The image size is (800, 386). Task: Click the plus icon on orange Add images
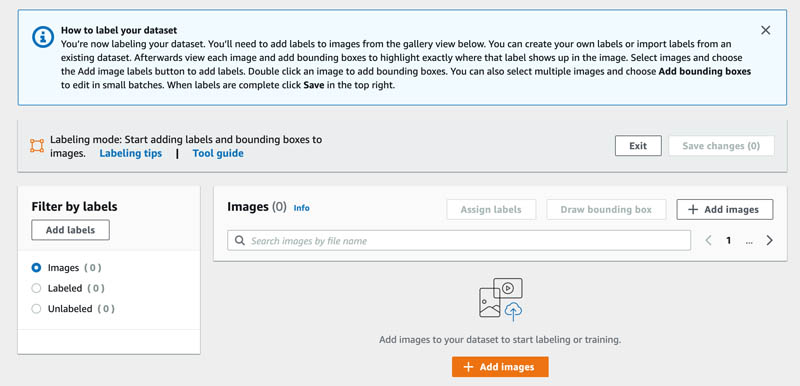(x=468, y=367)
